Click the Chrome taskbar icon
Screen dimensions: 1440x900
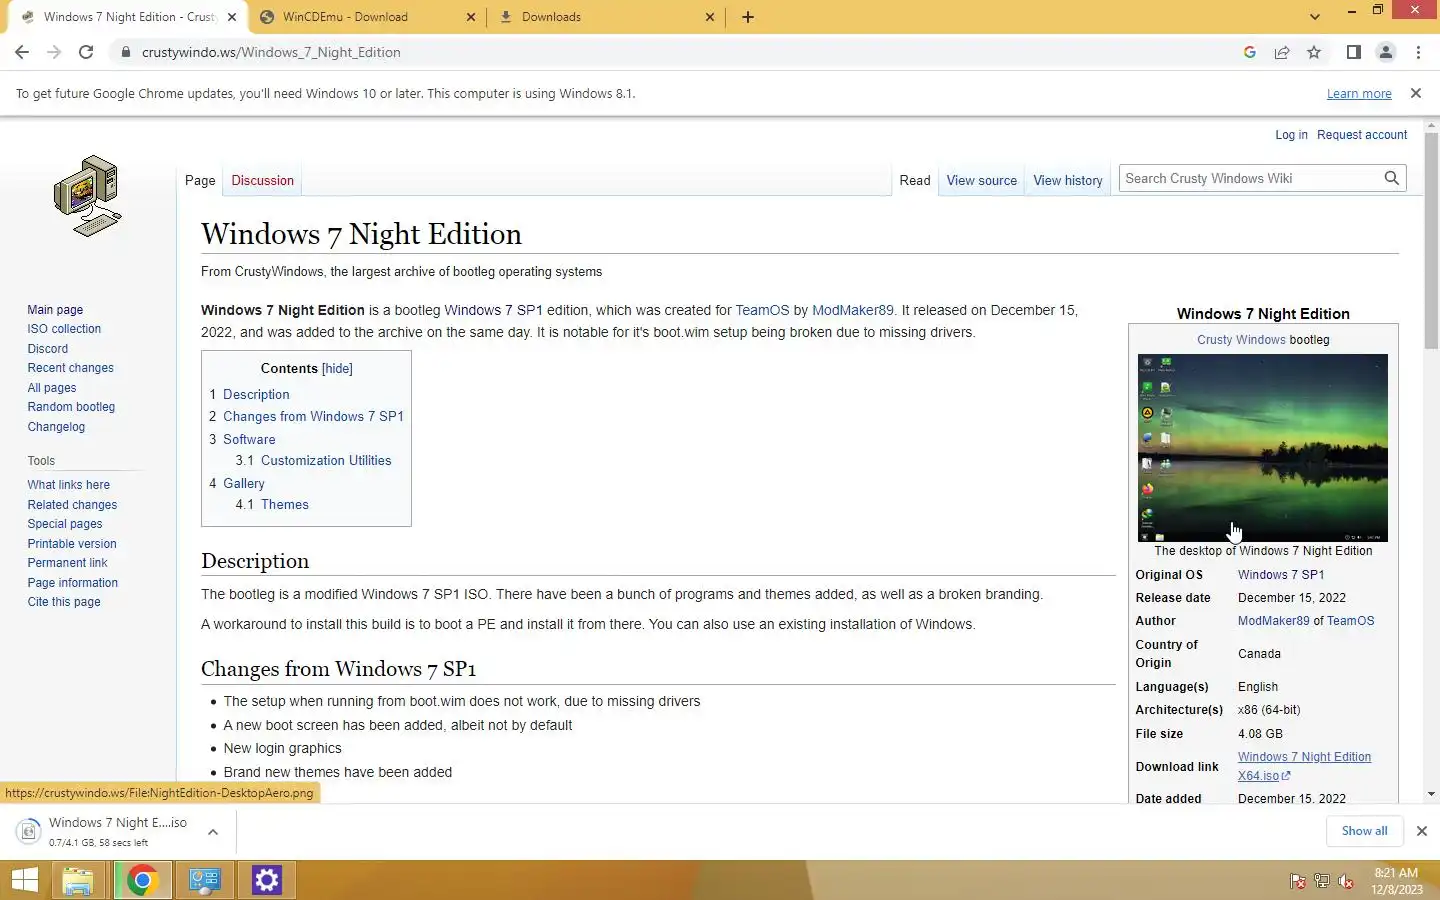[142, 880]
